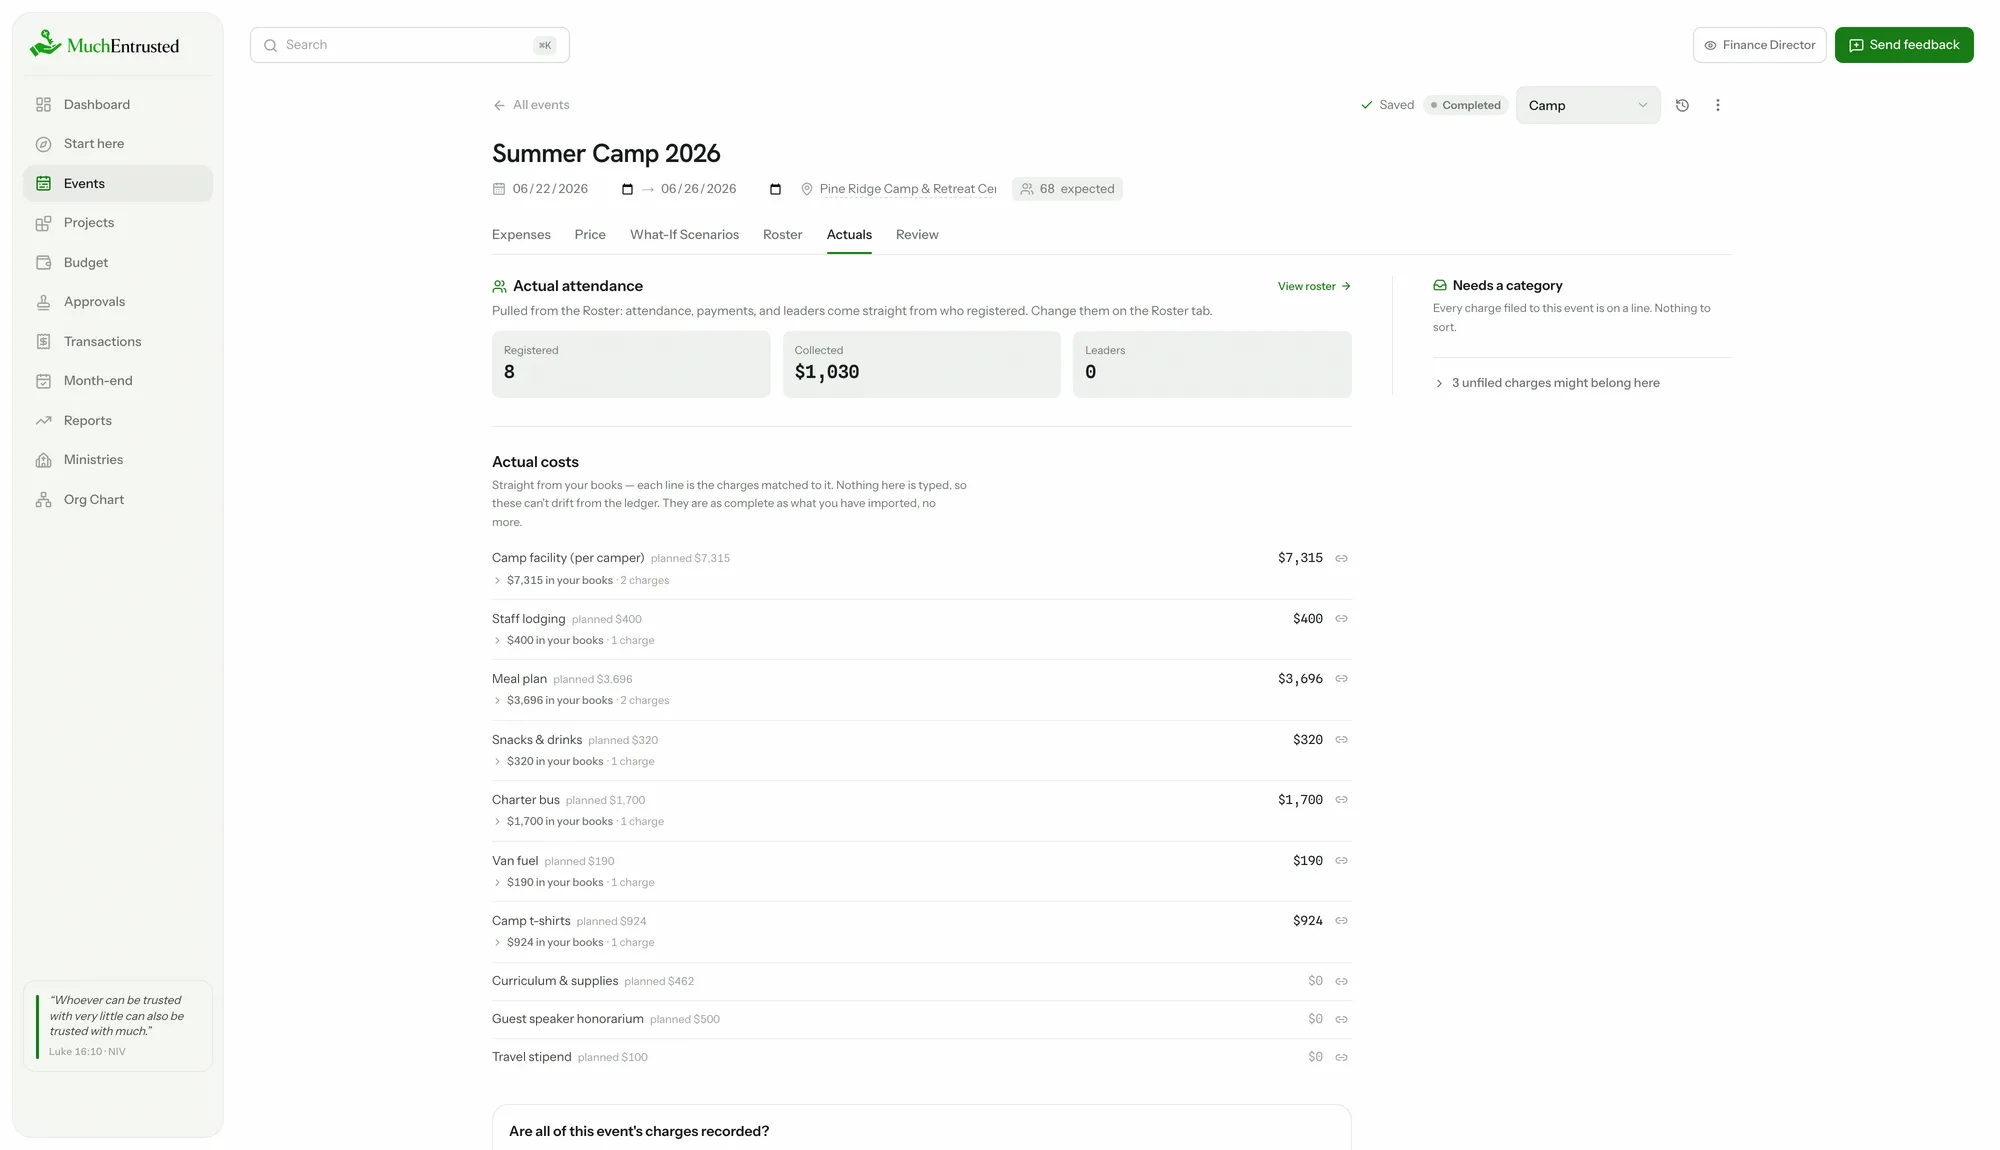Click the Leaders 0 card
This screenshot has height=1150, width=2000.
(1212, 364)
